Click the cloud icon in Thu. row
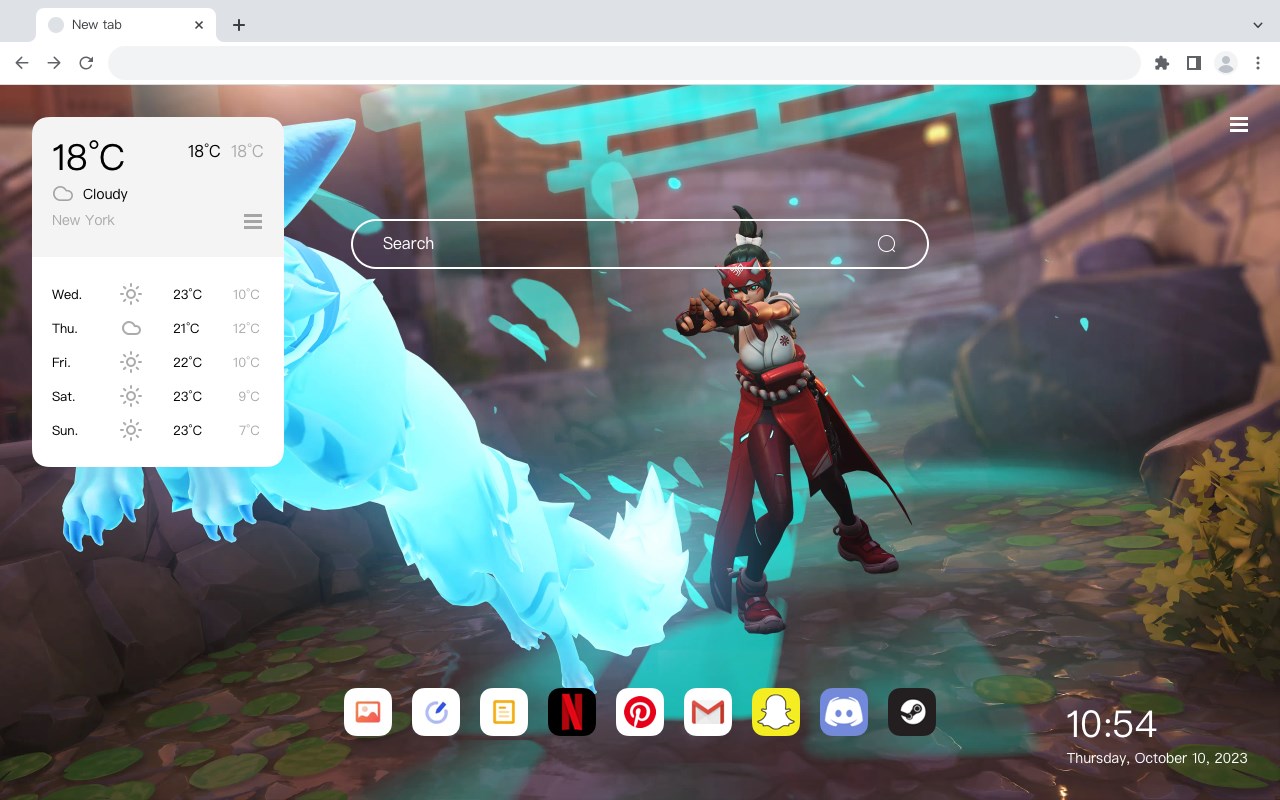The height and width of the screenshot is (800, 1280). pyautogui.click(x=131, y=328)
